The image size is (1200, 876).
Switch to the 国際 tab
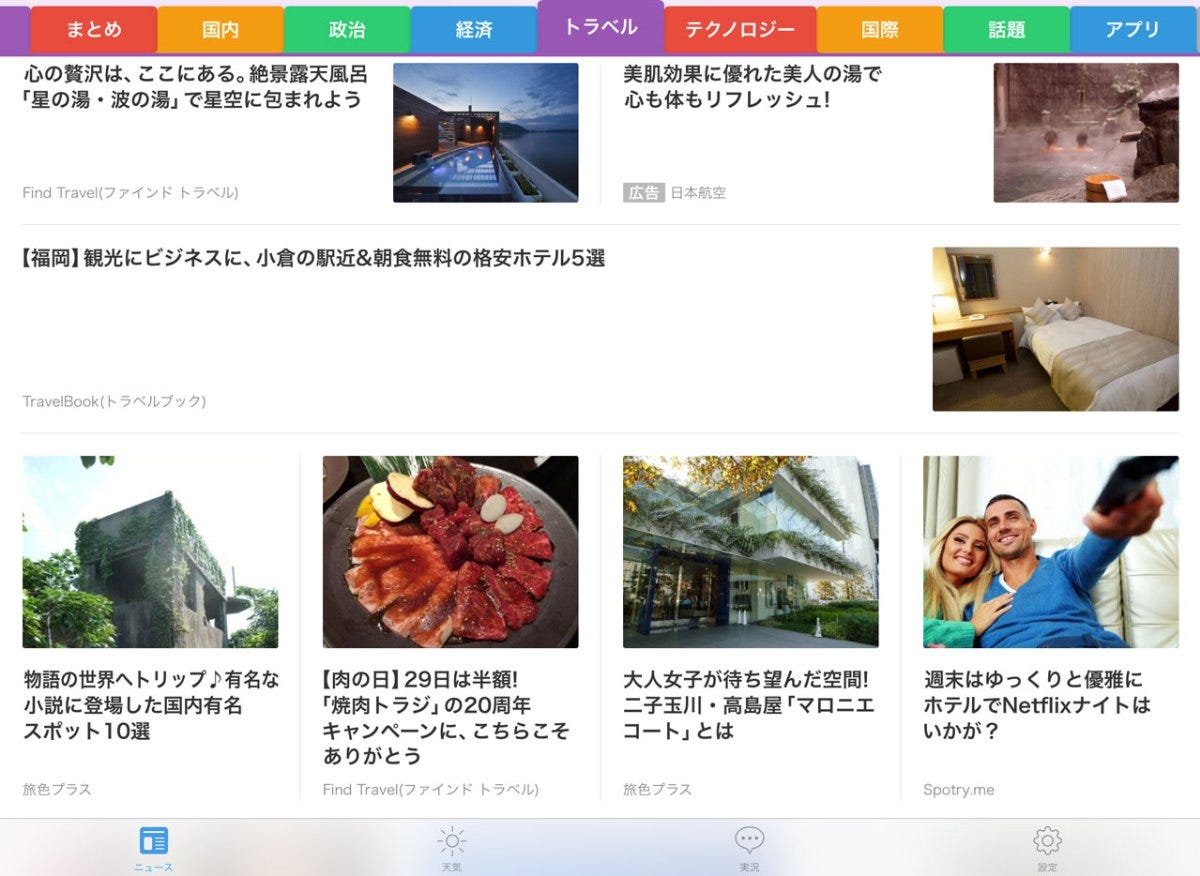(x=880, y=30)
